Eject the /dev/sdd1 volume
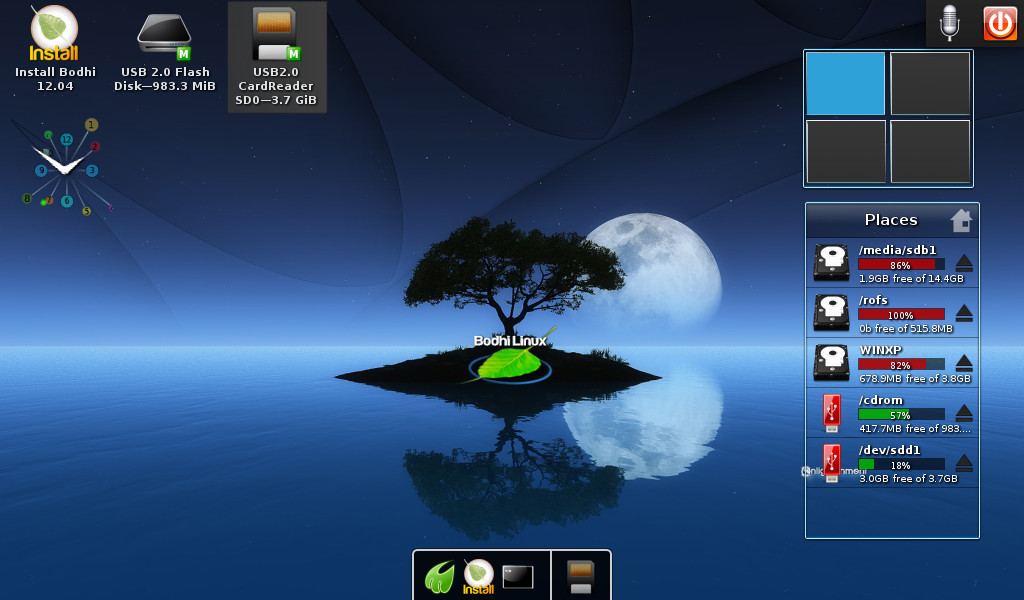This screenshot has height=600, width=1024. 964,464
